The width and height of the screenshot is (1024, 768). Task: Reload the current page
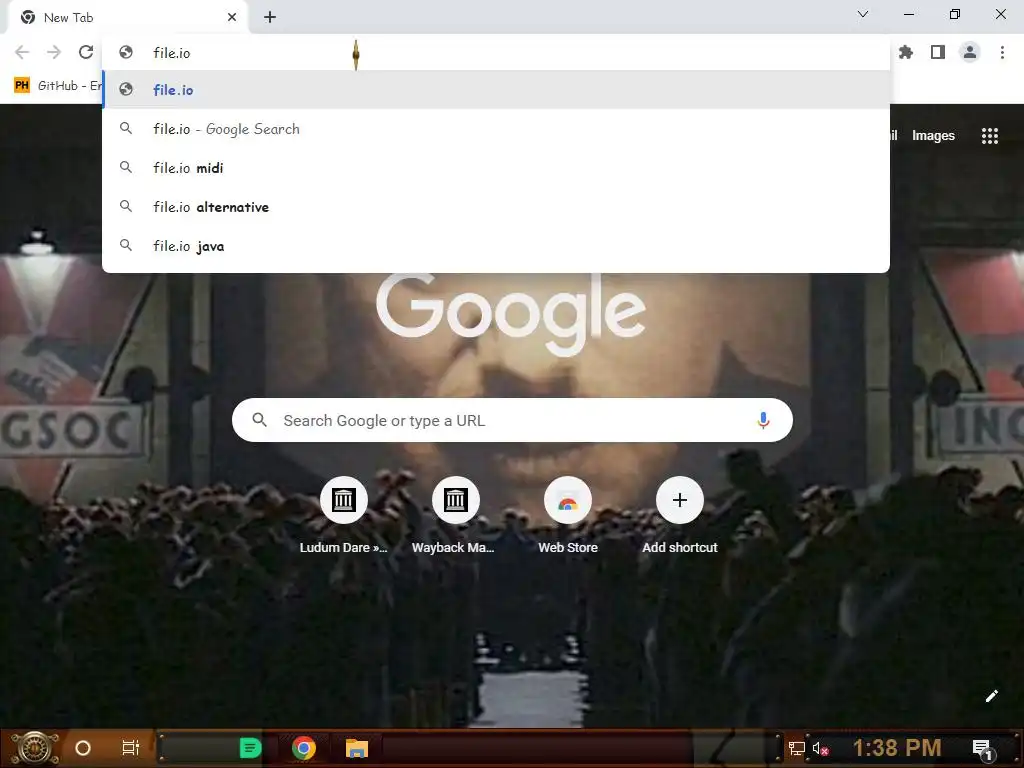point(86,52)
